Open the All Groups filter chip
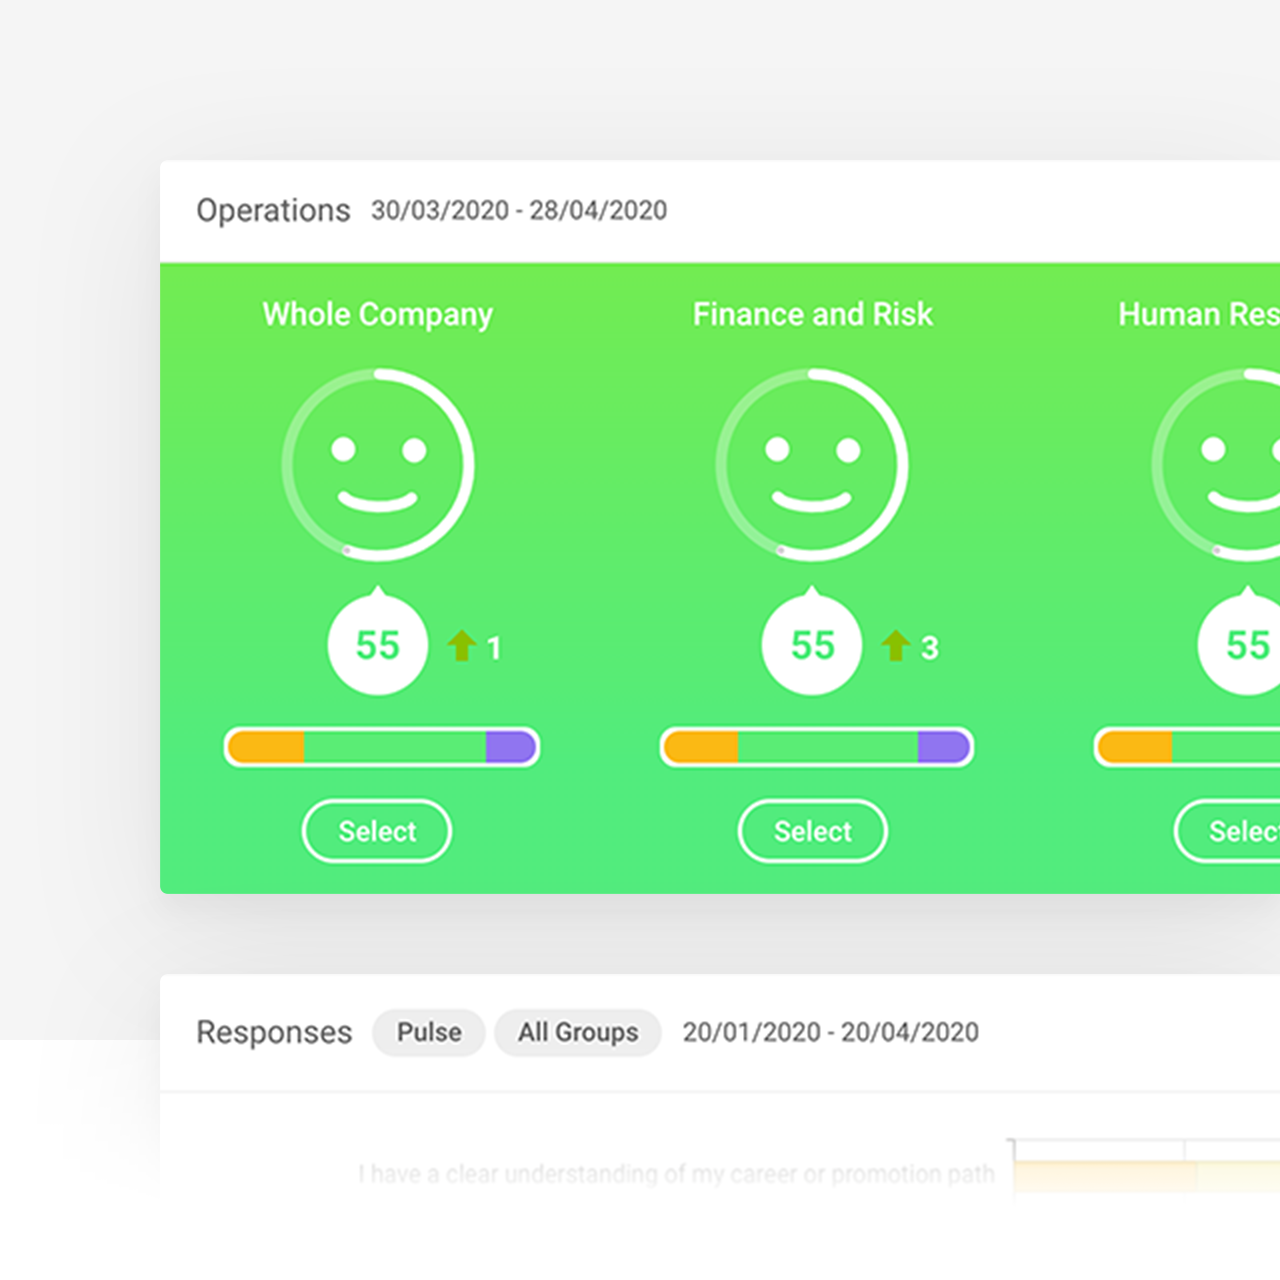Screen dimensions: 1280x1280 point(578,1032)
